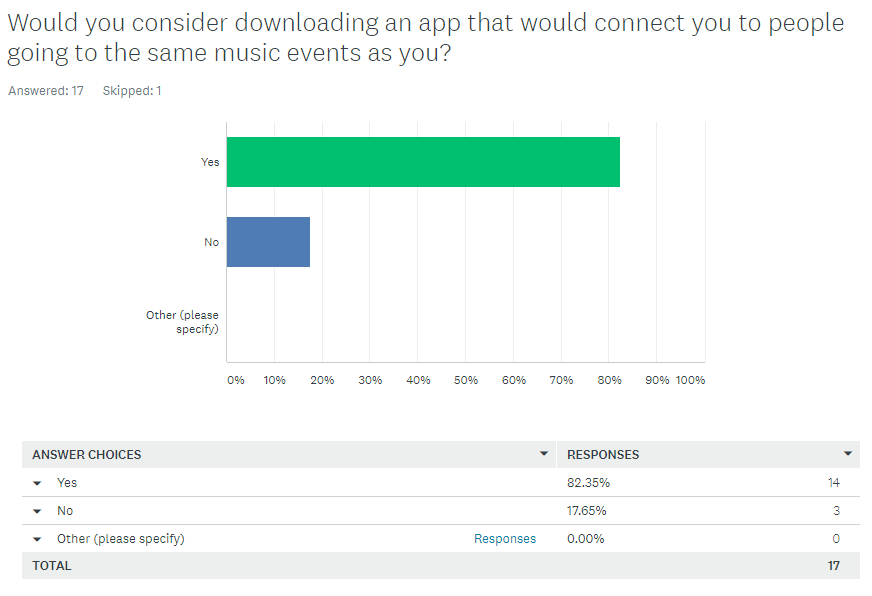Click the survey question title text
This screenshot has width=872, height=596.
[425, 38]
